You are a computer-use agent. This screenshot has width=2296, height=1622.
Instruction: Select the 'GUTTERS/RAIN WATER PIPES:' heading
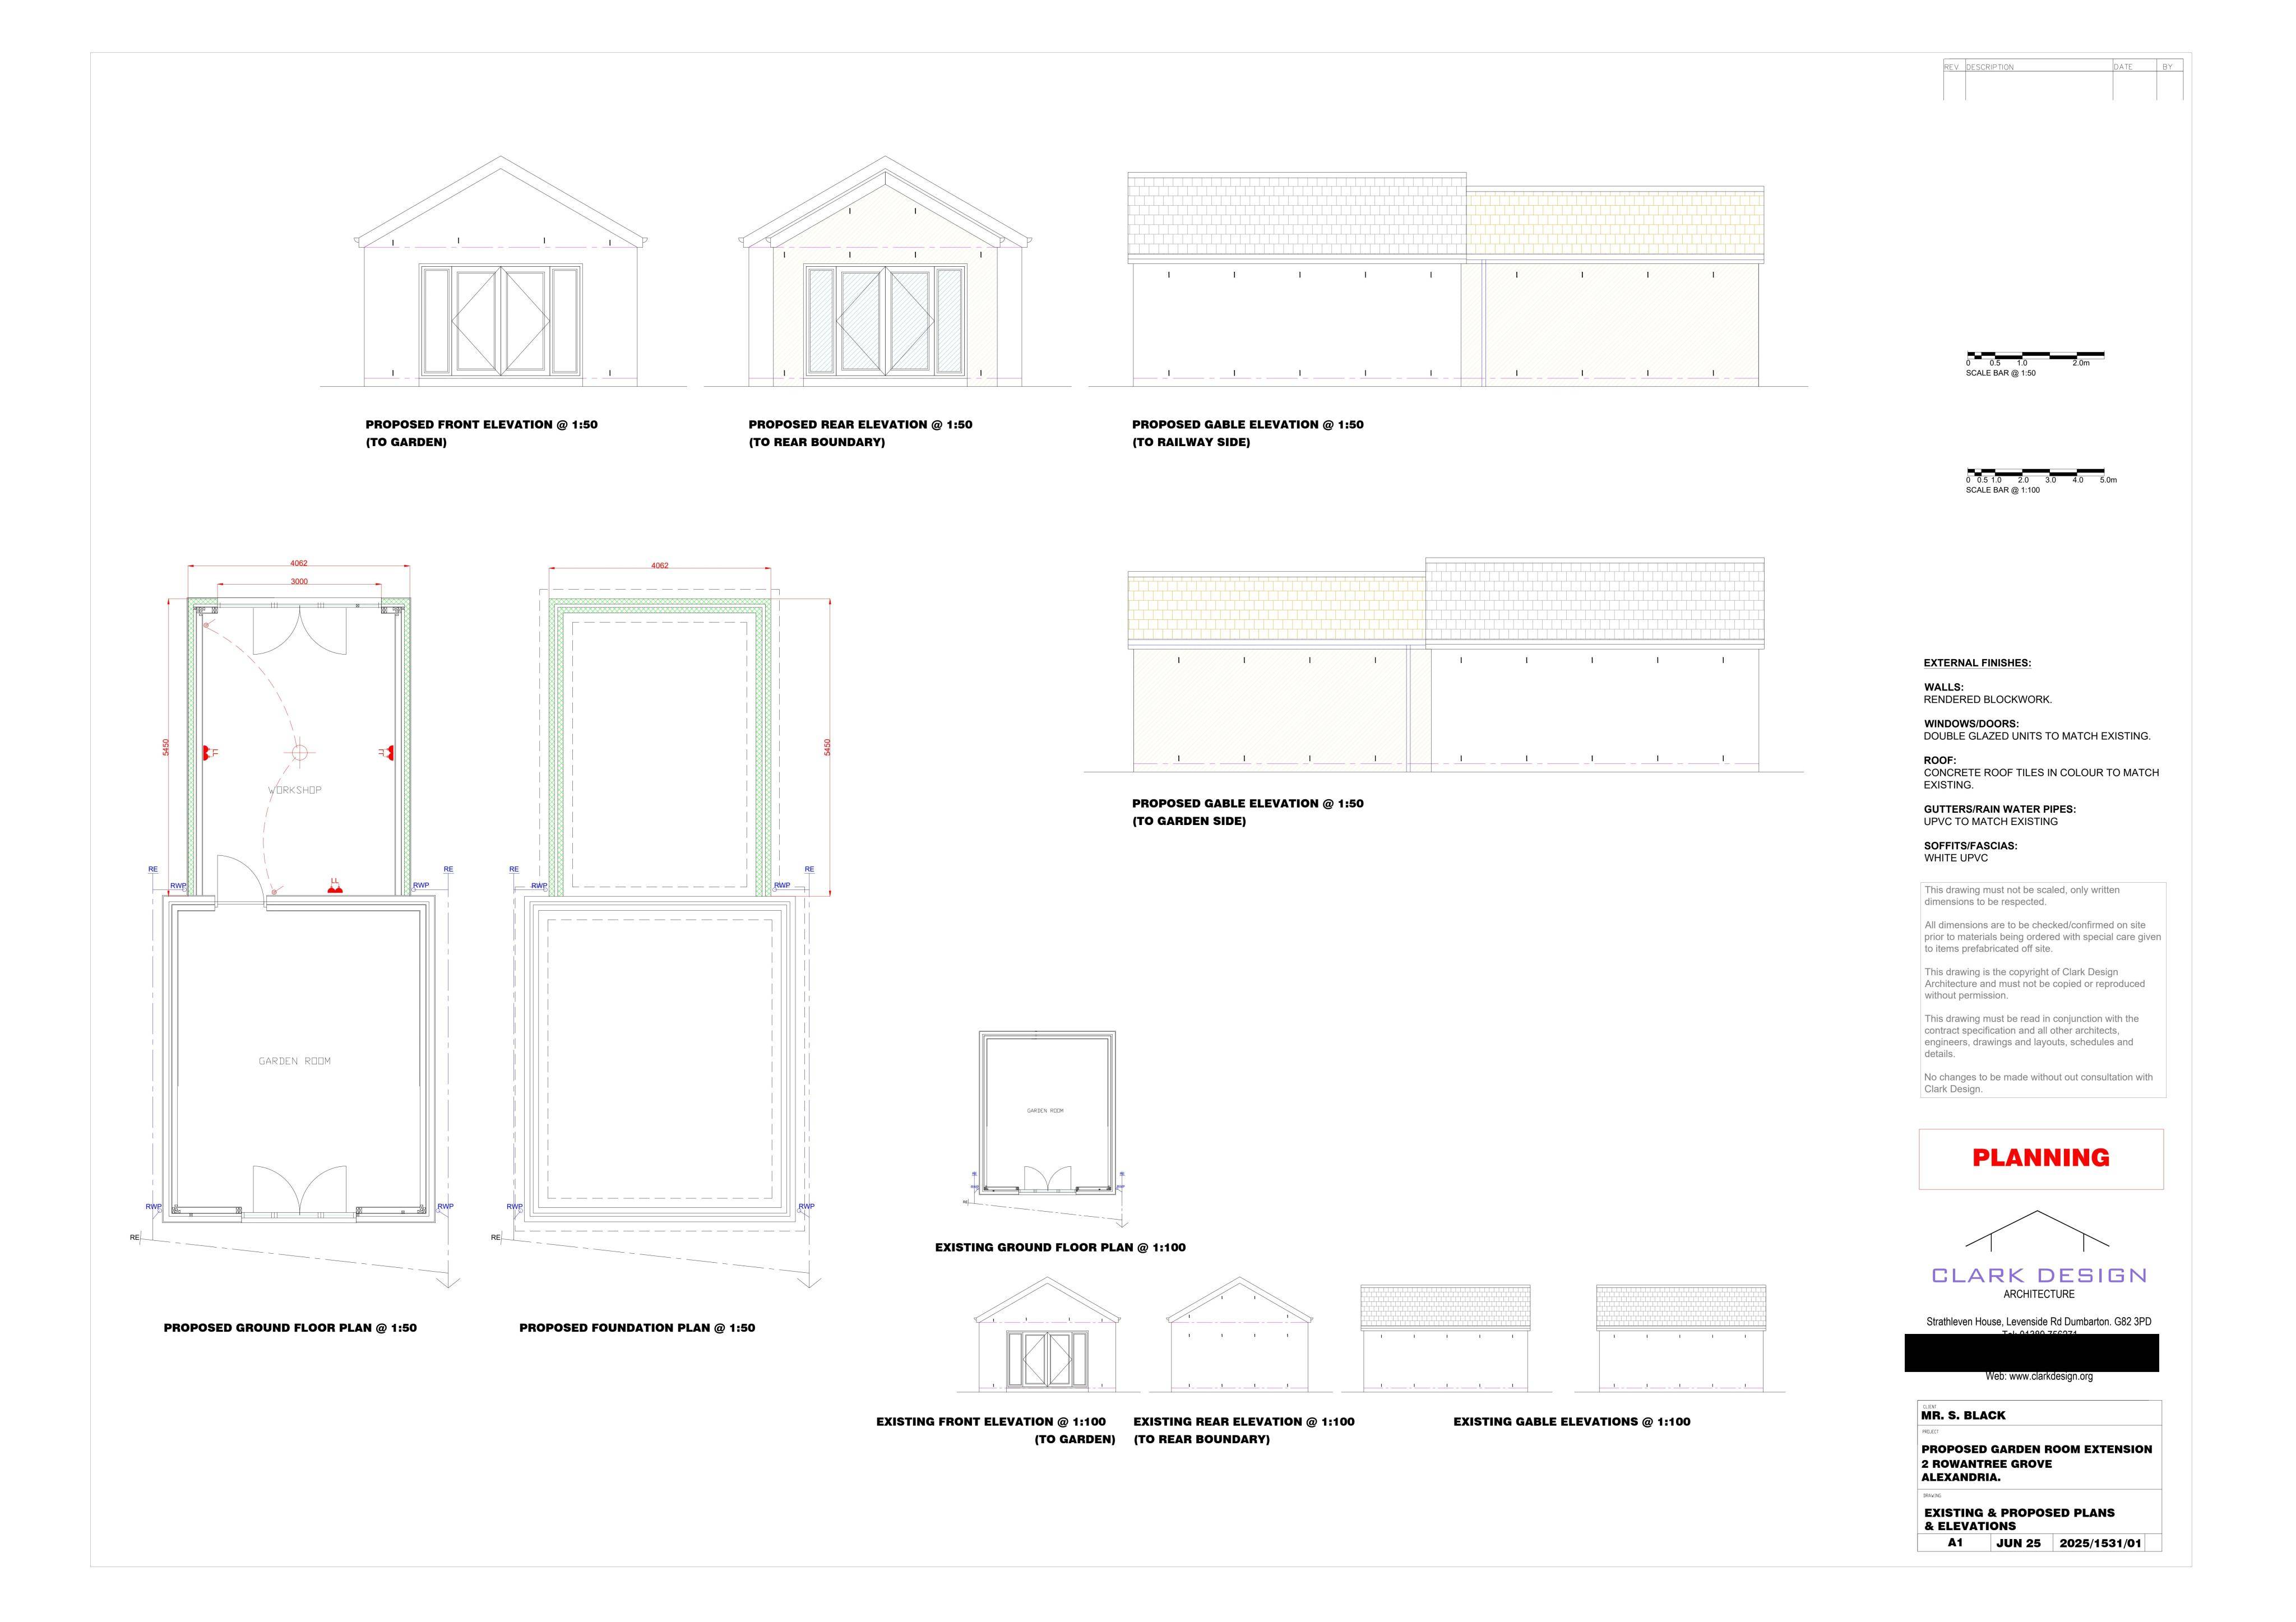click(1999, 809)
